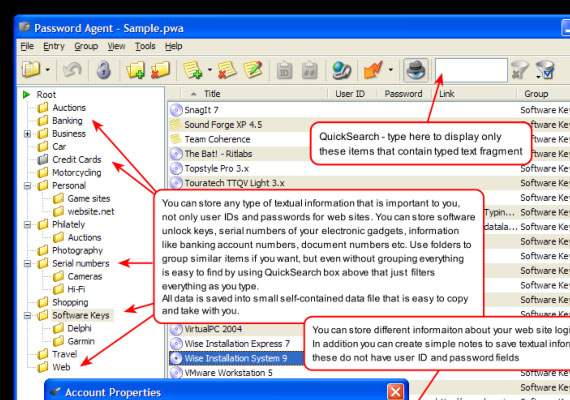570x400 pixels.
Task: Click into the QuickSearch input box
Action: [x=471, y=70]
